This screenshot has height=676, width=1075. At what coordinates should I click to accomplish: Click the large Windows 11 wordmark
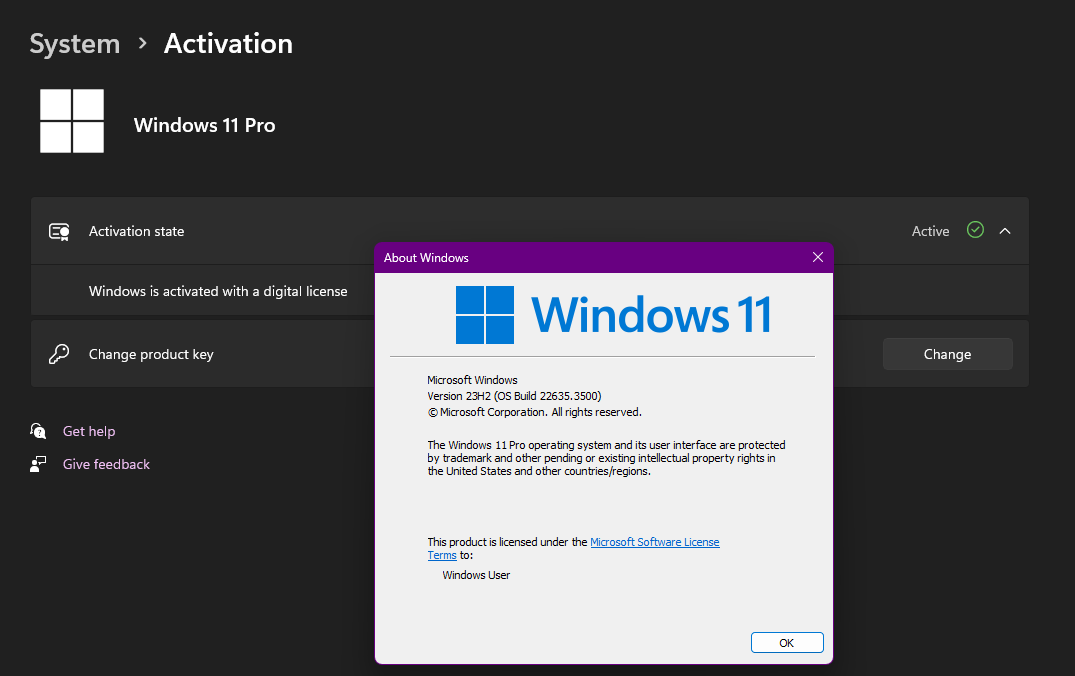pos(651,315)
